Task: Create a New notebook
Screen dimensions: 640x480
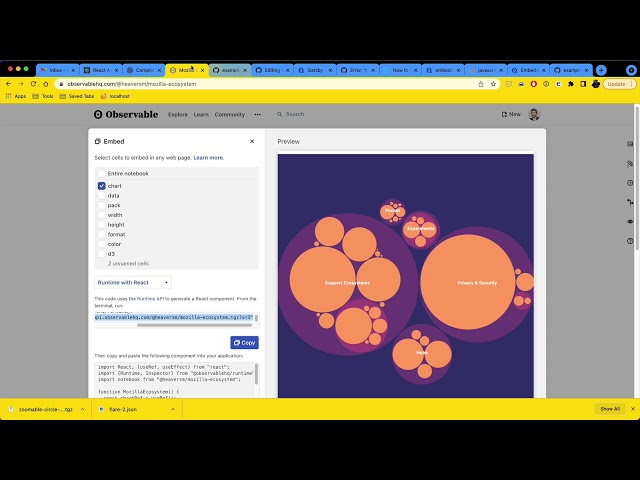Action: point(511,114)
